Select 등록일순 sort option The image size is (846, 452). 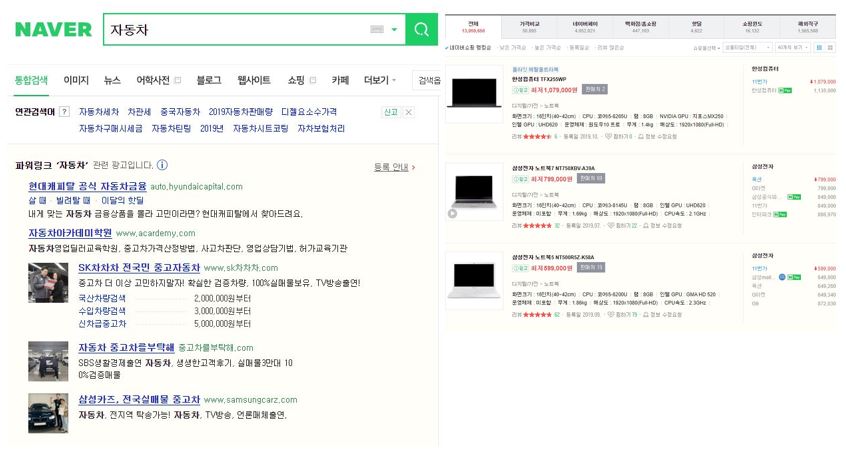[579, 47]
